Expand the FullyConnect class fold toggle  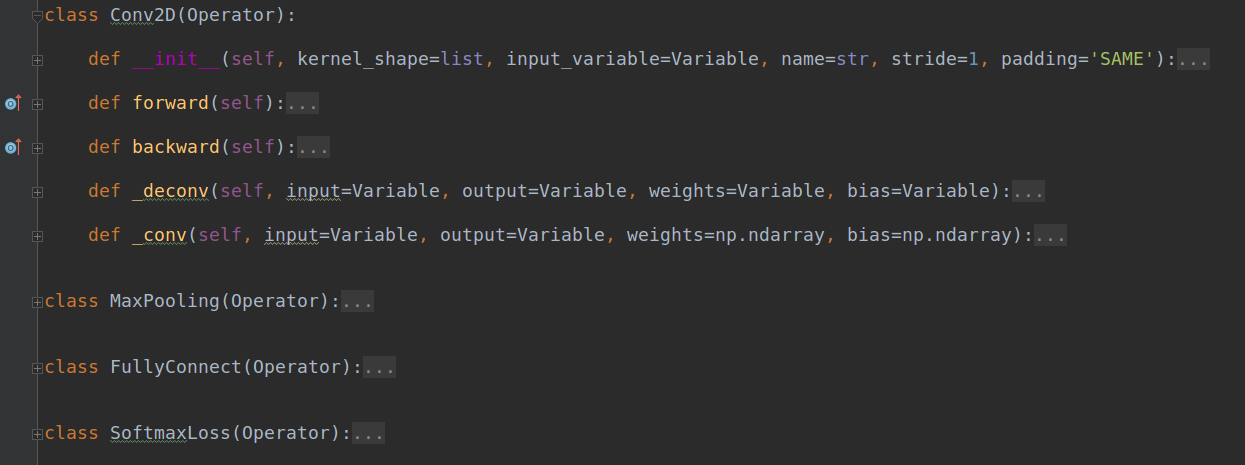click(37, 367)
